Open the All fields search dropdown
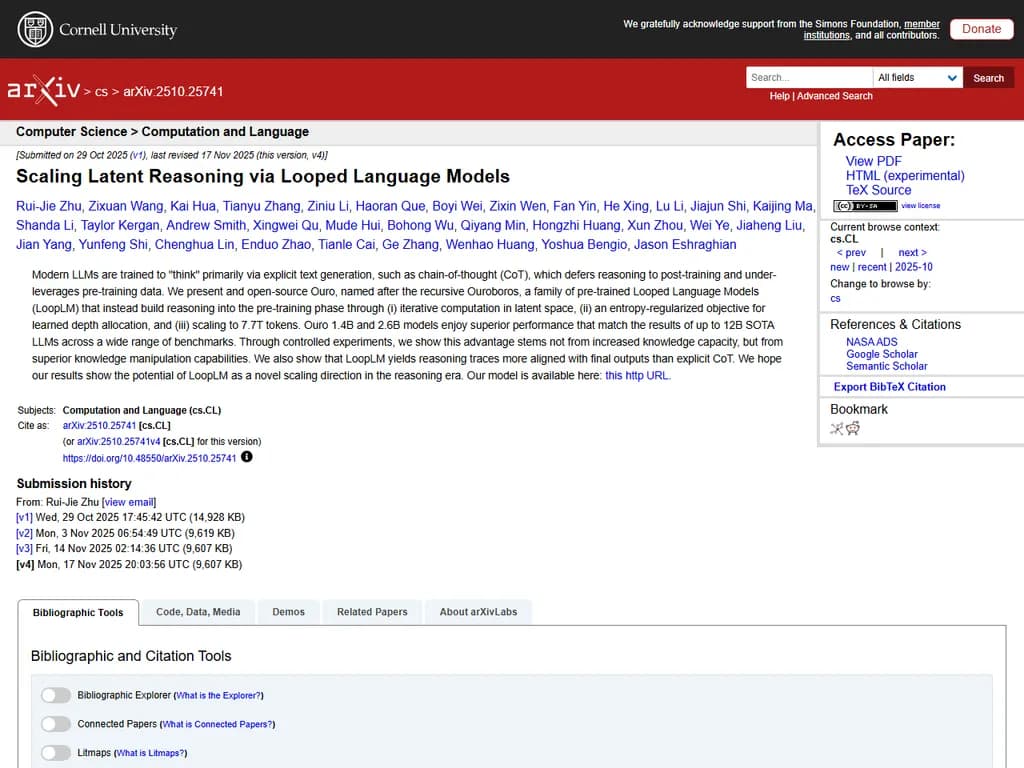 click(x=917, y=78)
